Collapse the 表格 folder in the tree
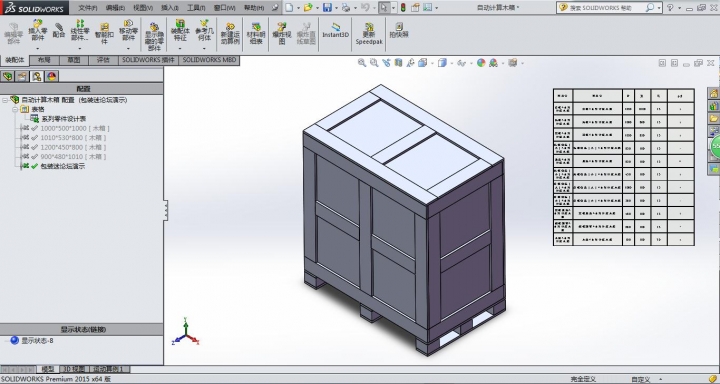Viewport: 720px width, 384px height. coord(15,109)
